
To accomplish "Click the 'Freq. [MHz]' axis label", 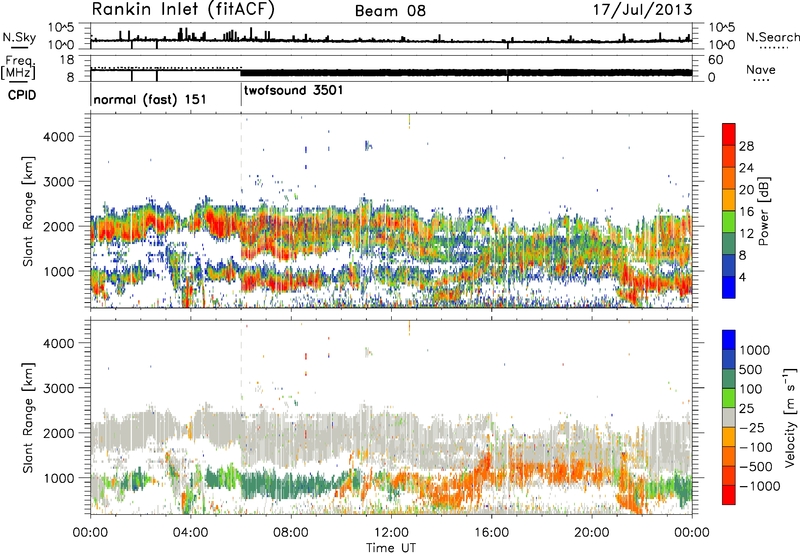I will point(19,67).
